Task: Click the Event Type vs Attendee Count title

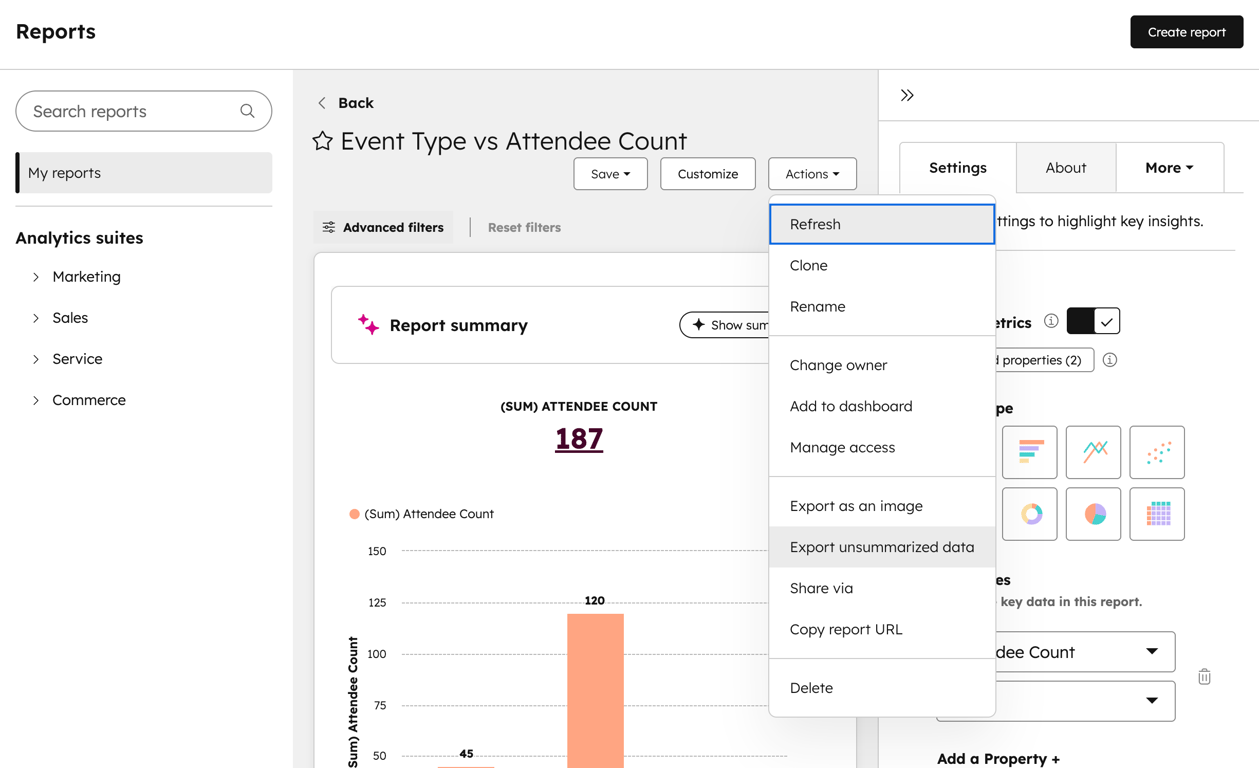Action: (513, 141)
